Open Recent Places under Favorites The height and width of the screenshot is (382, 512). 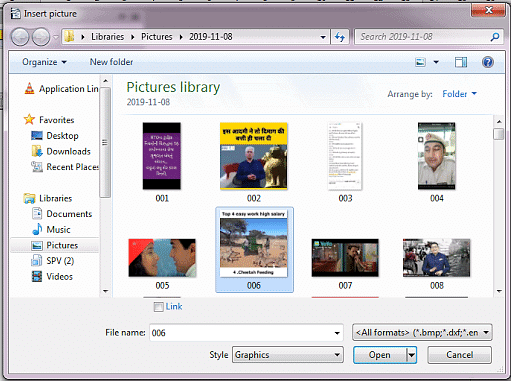tap(72, 167)
